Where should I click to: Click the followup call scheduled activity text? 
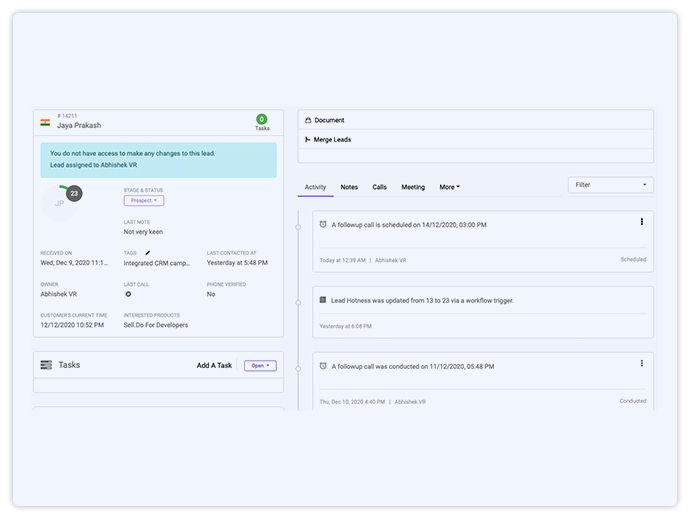[x=409, y=225]
